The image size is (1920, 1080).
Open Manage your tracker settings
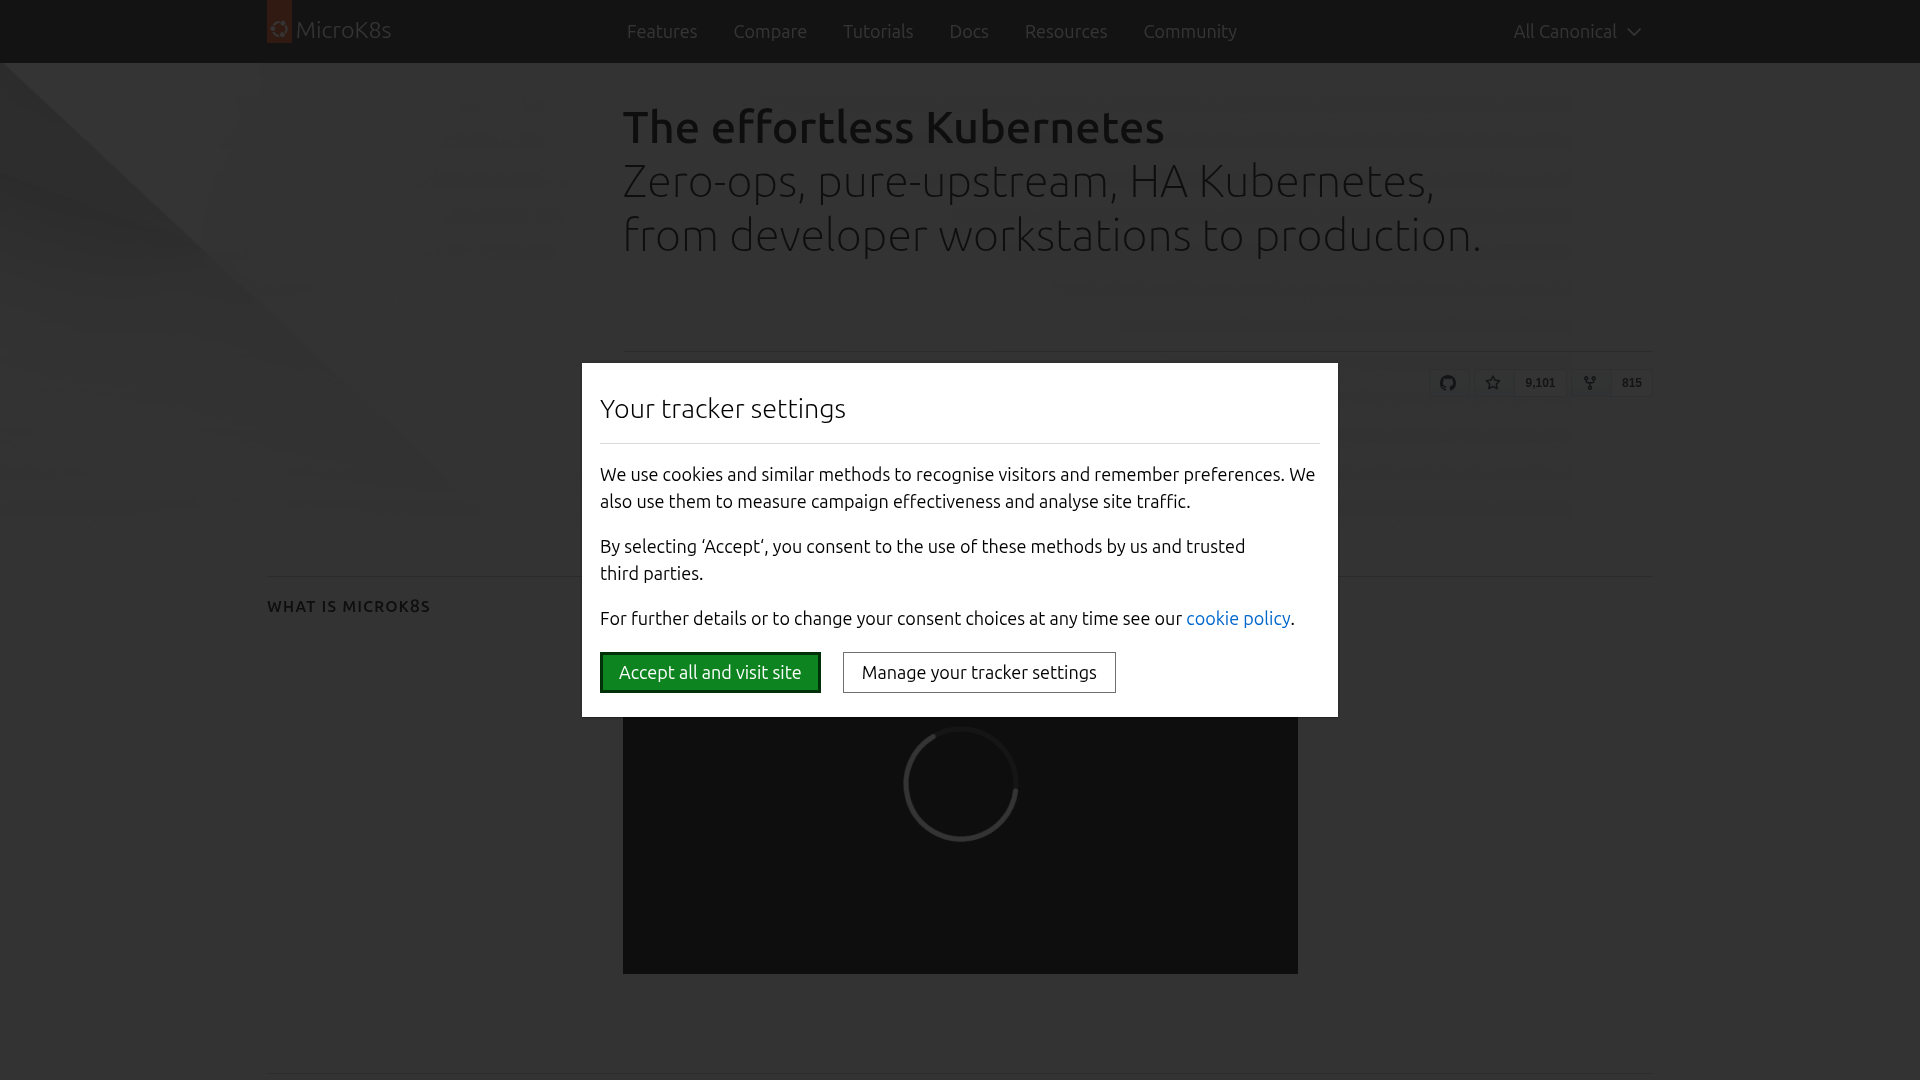(x=978, y=672)
